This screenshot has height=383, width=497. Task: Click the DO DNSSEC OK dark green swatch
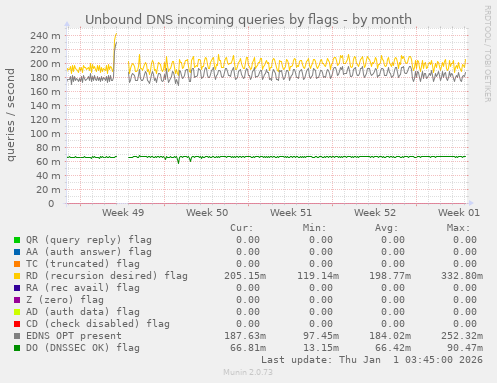(17, 348)
